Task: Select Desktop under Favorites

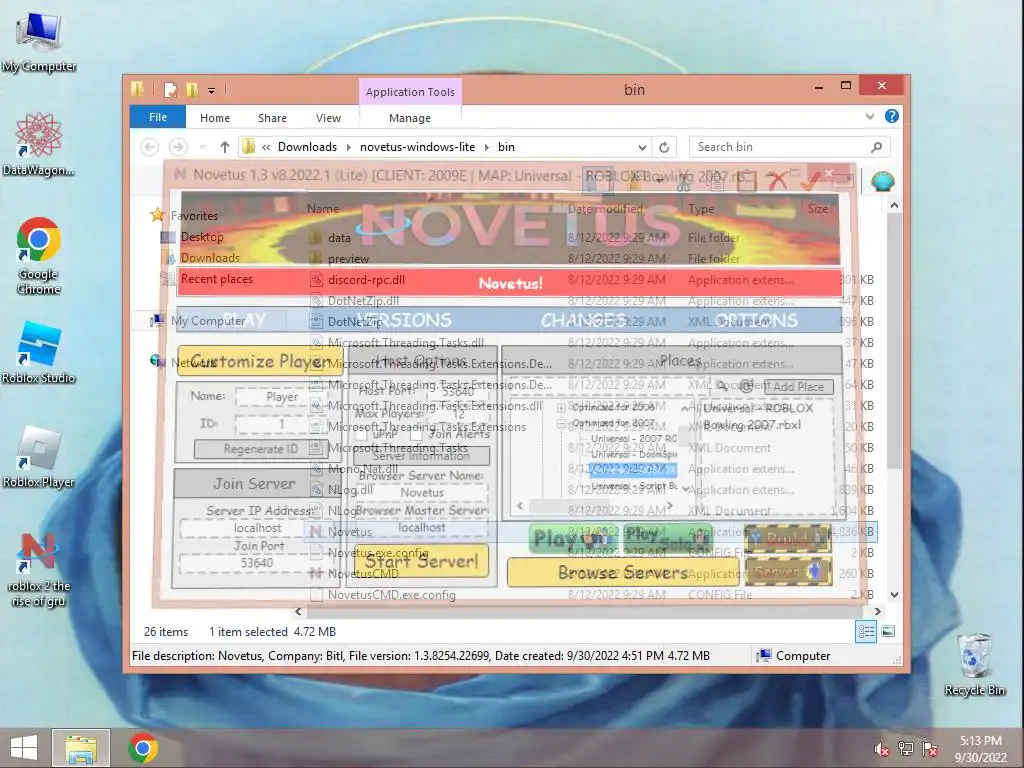Action: click(x=202, y=237)
